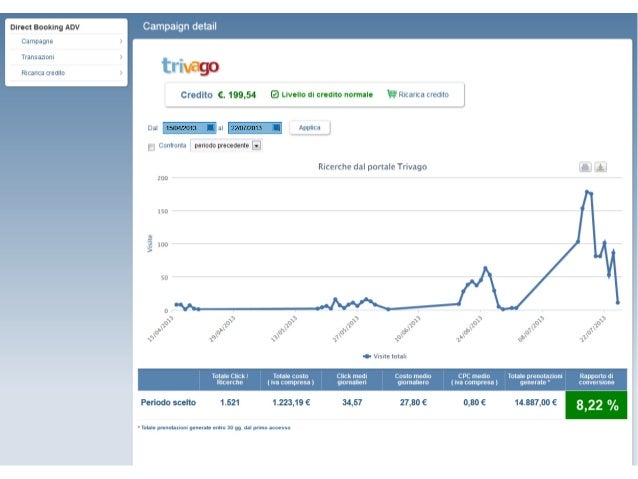Click the shopping cart recharge icon
The height and width of the screenshot is (479, 638).
[x=391, y=94]
